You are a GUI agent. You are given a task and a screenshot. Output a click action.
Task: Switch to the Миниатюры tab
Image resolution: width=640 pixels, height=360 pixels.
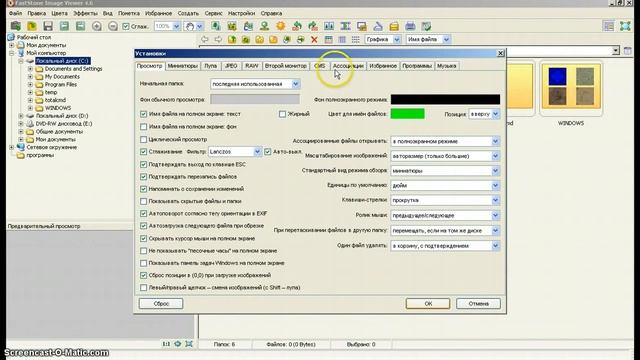(x=182, y=66)
